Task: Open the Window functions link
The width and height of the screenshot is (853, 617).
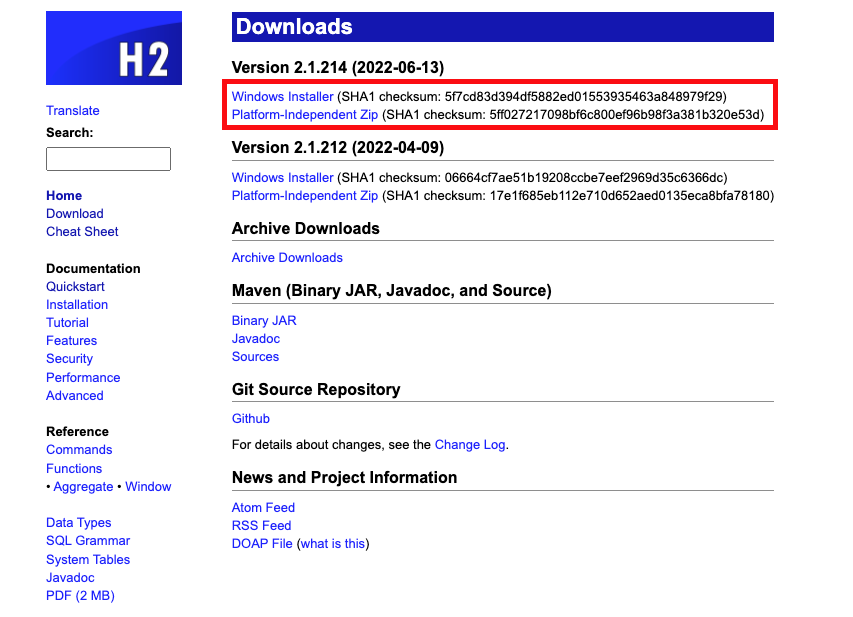Action: click(x=148, y=486)
